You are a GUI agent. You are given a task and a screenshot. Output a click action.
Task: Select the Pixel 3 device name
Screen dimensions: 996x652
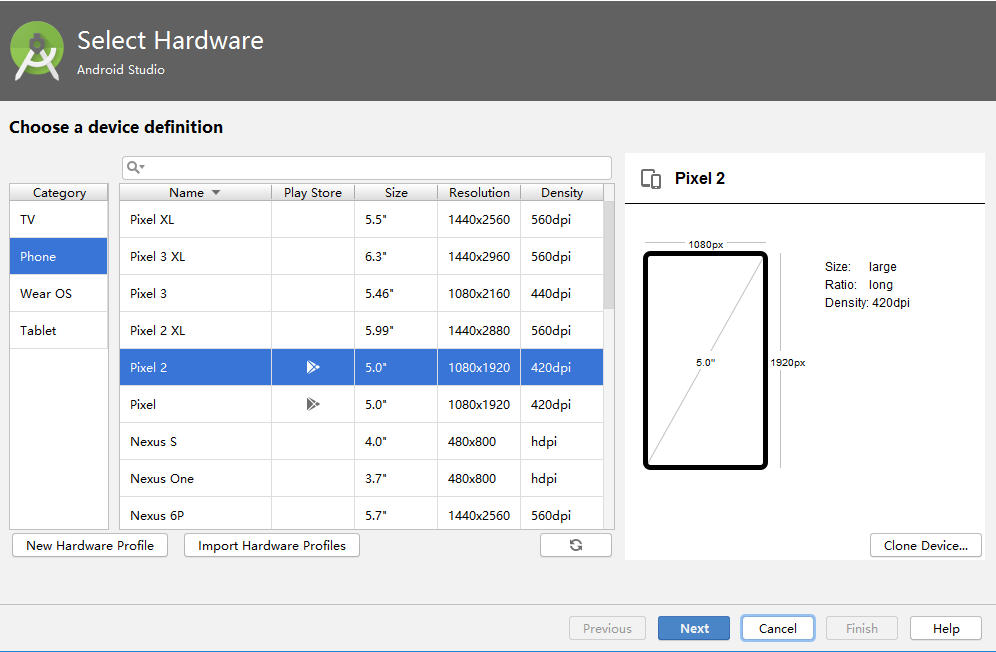pyautogui.click(x=148, y=294)
